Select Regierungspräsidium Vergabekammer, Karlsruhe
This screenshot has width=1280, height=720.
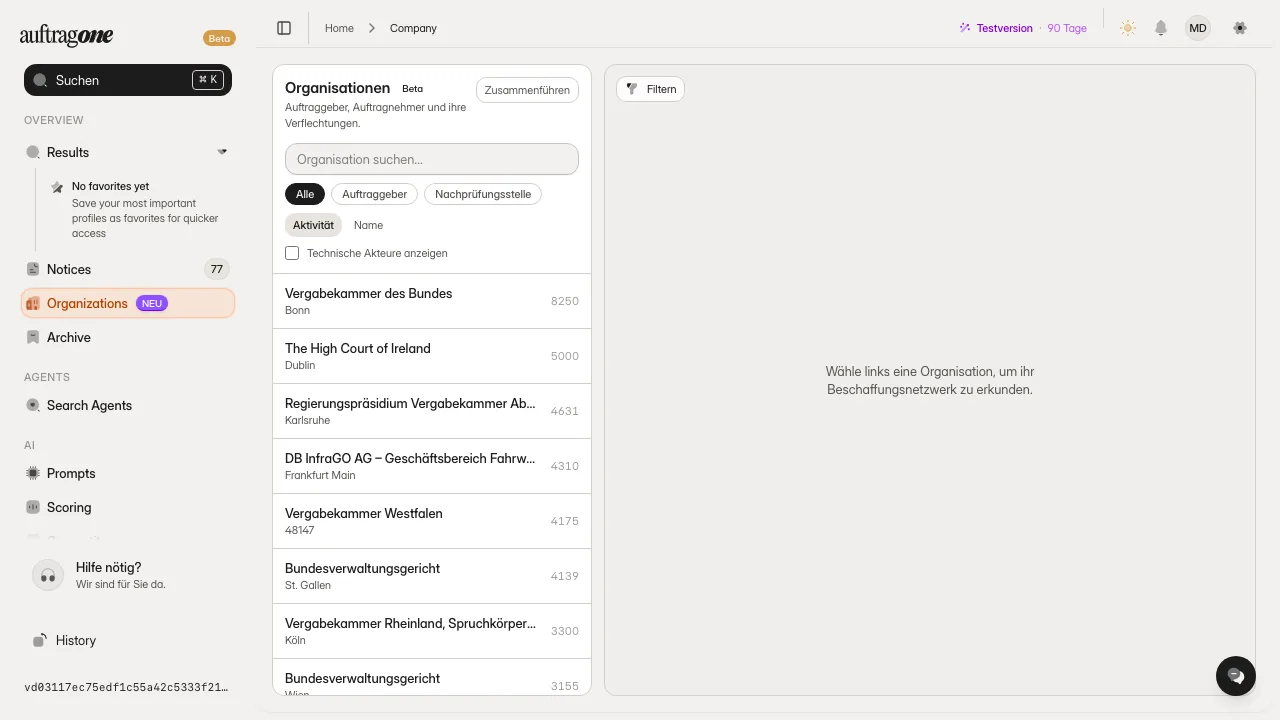coord(432,411)
